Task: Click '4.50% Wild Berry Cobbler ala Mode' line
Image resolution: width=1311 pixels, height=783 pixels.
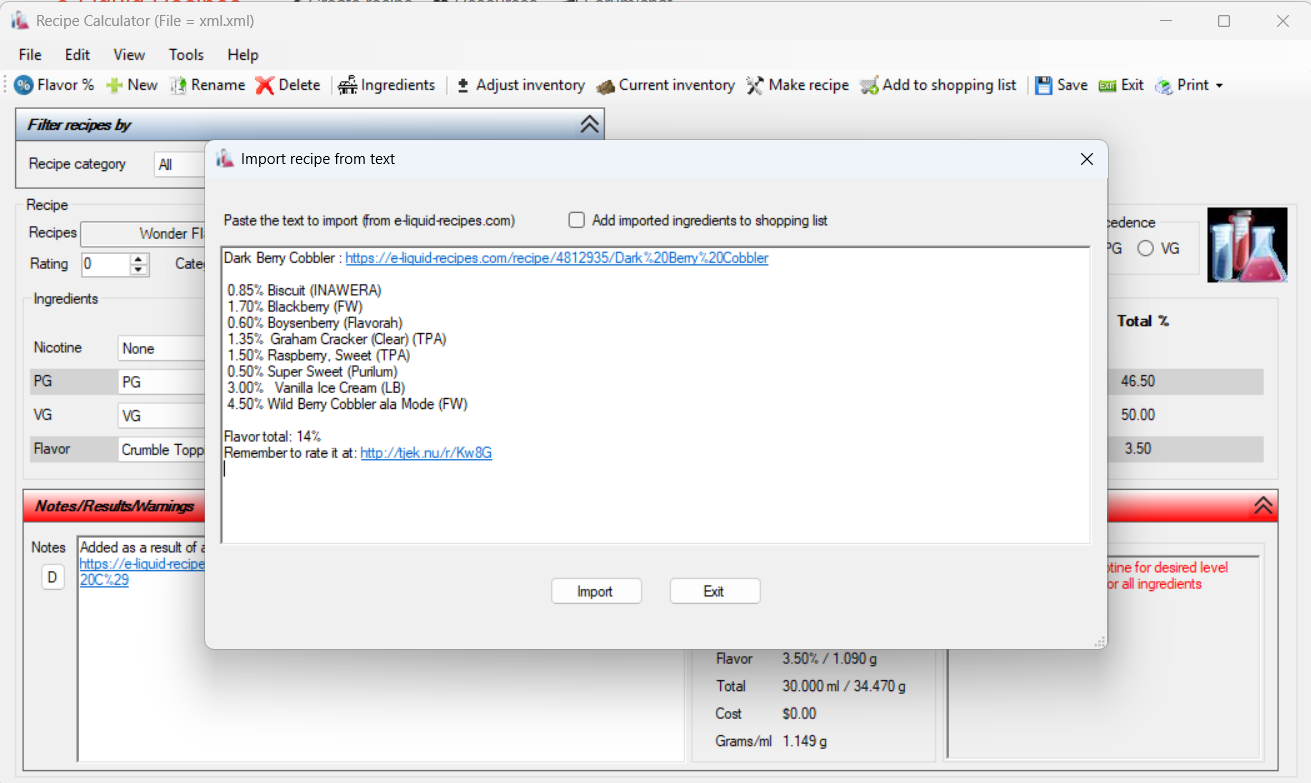Action: point(347,404)
